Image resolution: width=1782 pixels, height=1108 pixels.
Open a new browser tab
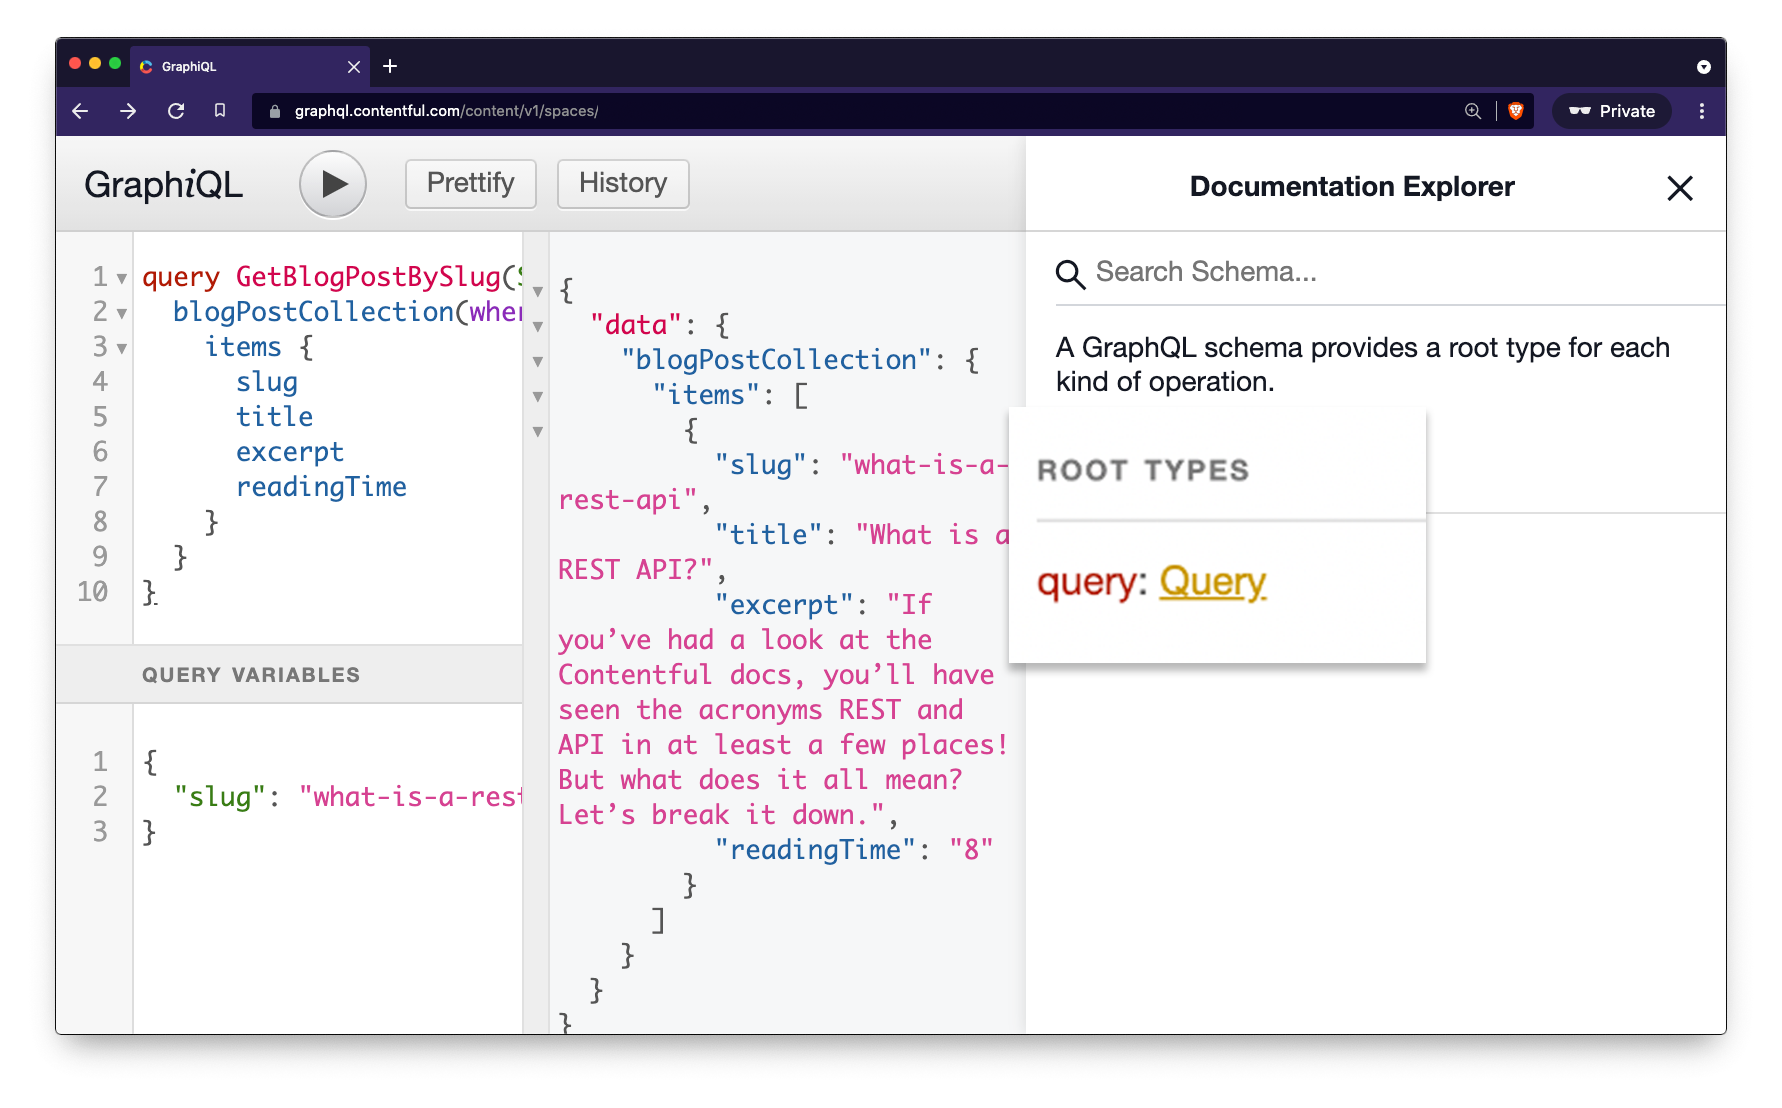[x=390, y=66]
